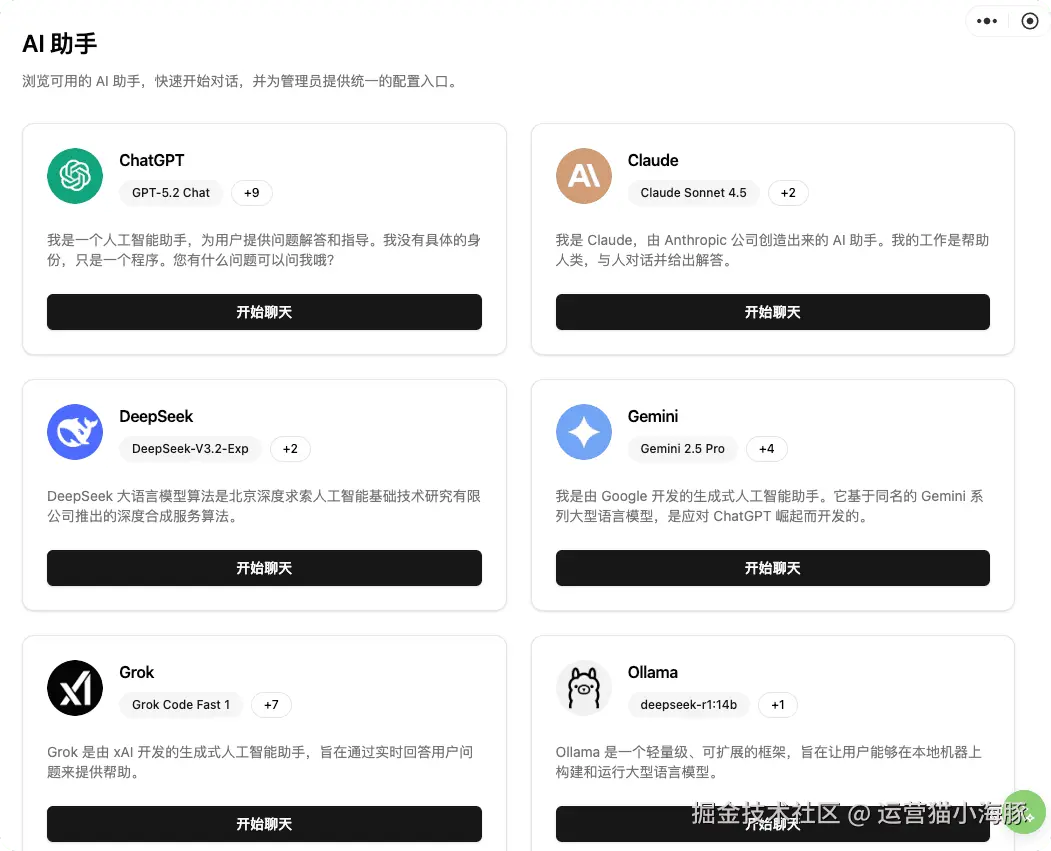Start chat with Grok
The height and width of the screenshot is (851, 1051).
[x=264, y=824]
